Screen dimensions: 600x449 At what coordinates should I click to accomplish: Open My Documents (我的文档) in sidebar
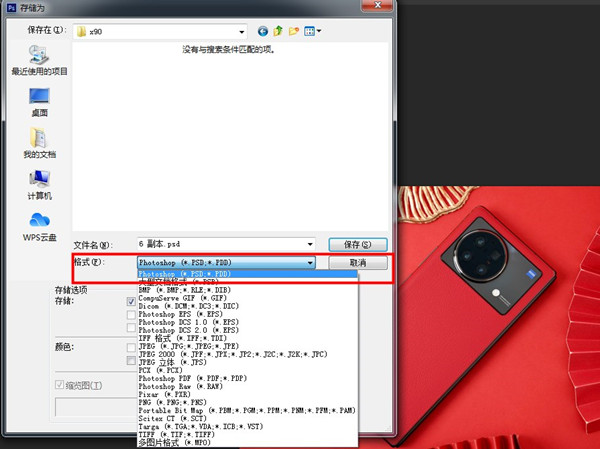39,144
